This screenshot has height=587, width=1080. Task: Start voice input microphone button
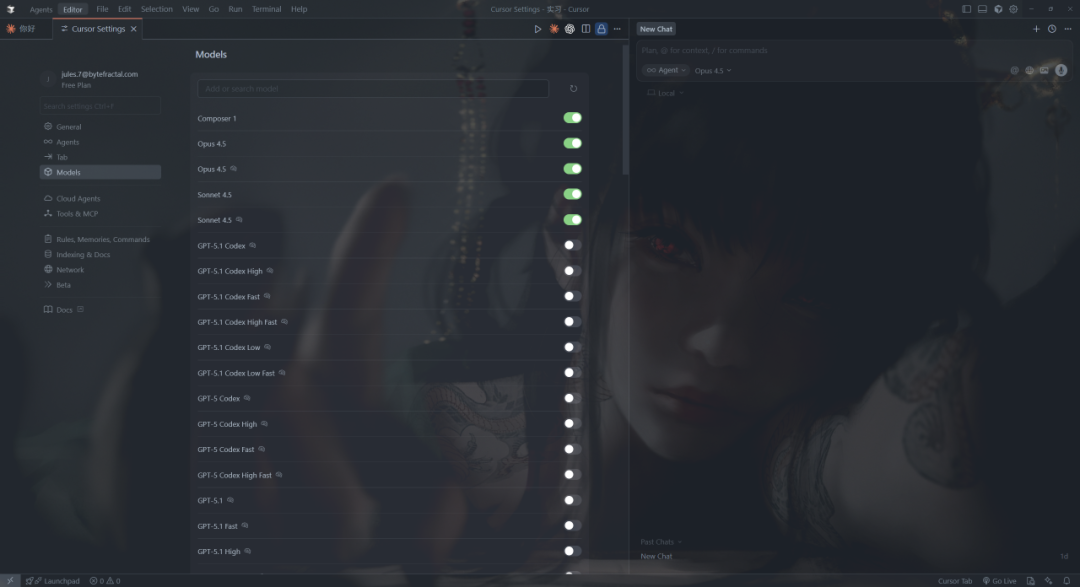[x=1061, y=70]
